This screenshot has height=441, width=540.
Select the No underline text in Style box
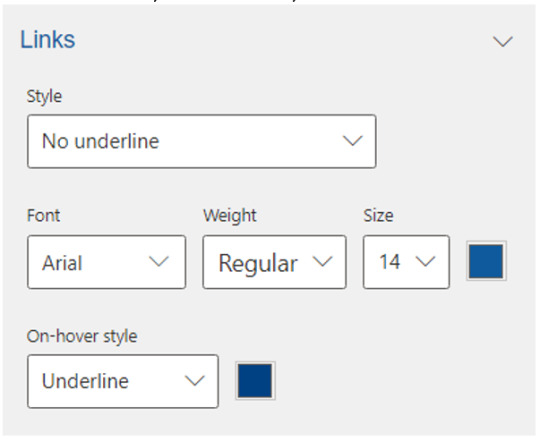[x=100, y=141]
